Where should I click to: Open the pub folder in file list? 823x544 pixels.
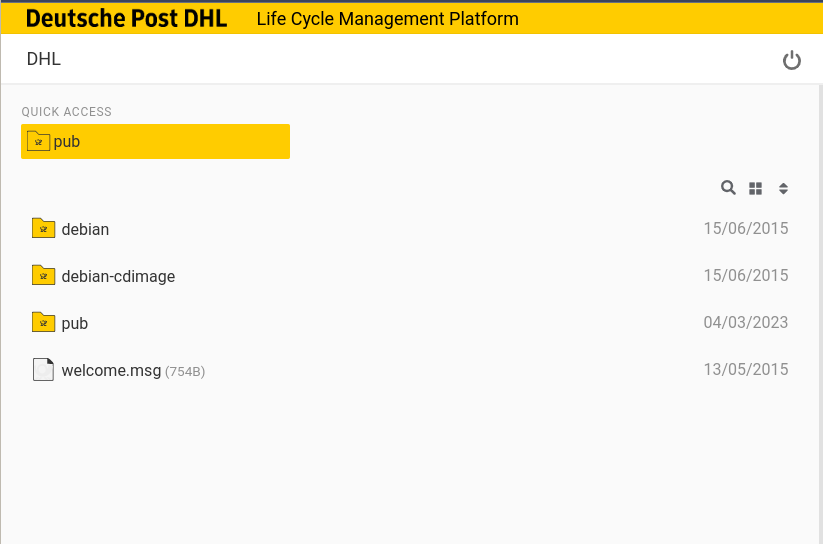75,323
